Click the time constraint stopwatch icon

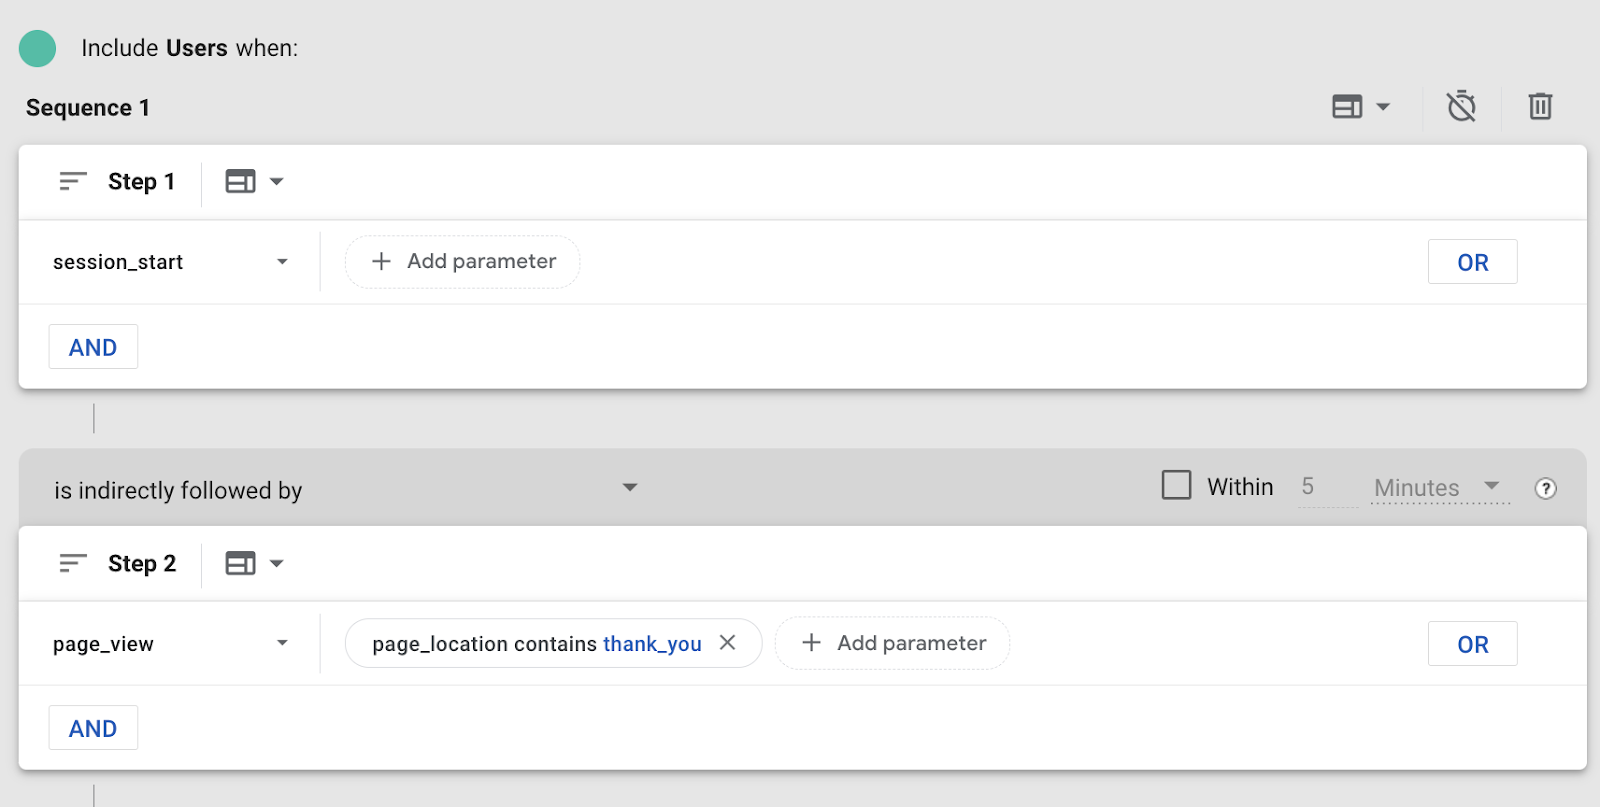1461,106
